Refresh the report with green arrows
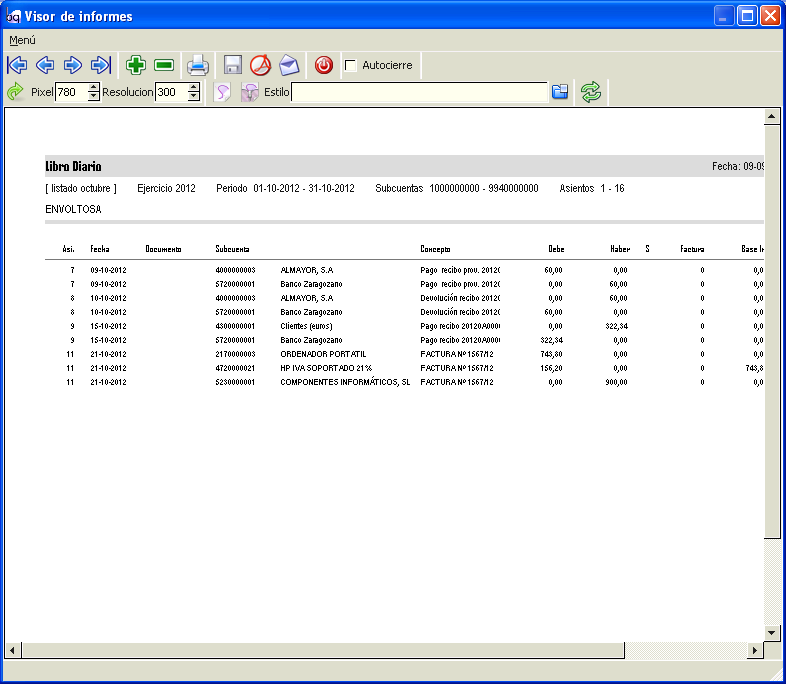The height and width of the screenshot is (684, 786). click(591, 92)
